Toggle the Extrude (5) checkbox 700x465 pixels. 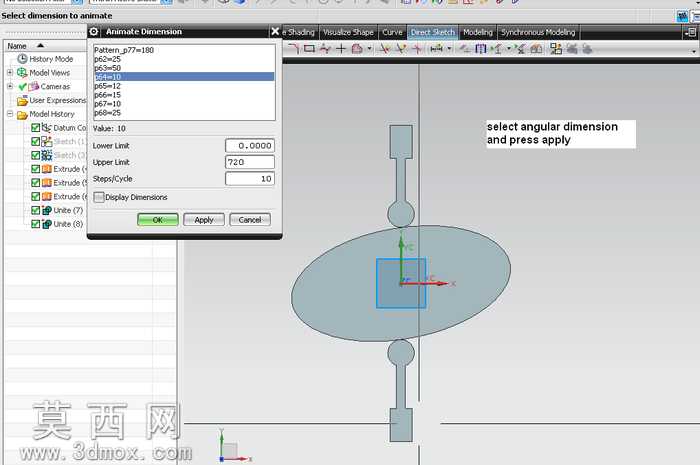pyautogui.click(x=36, y=183)
